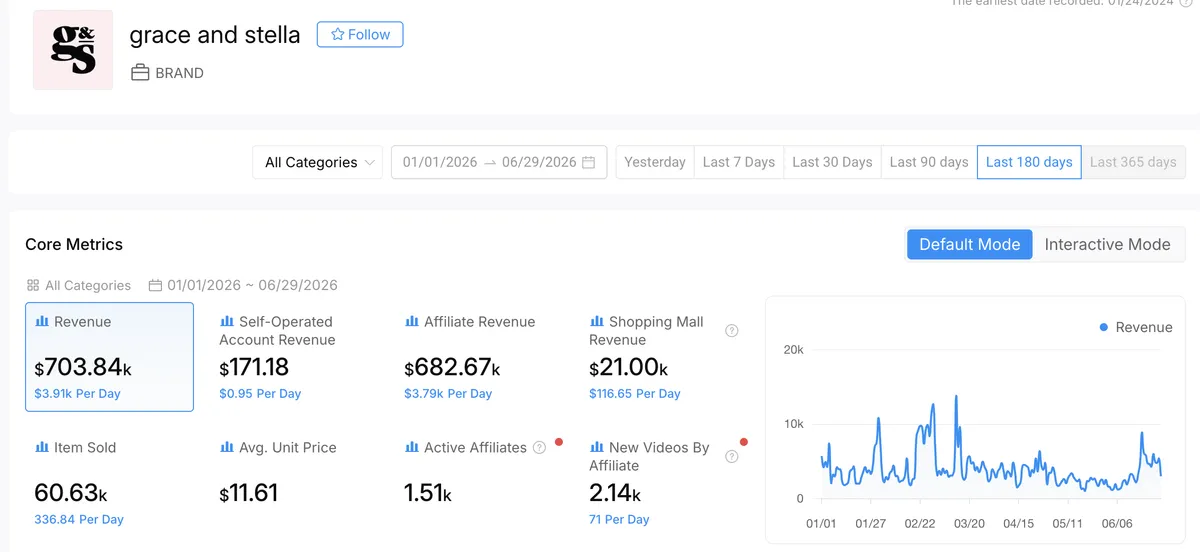This screenshot has width=1200, height=552.
Task: Click the $116.65 Per Day text
Action: [x=635, y=394]
